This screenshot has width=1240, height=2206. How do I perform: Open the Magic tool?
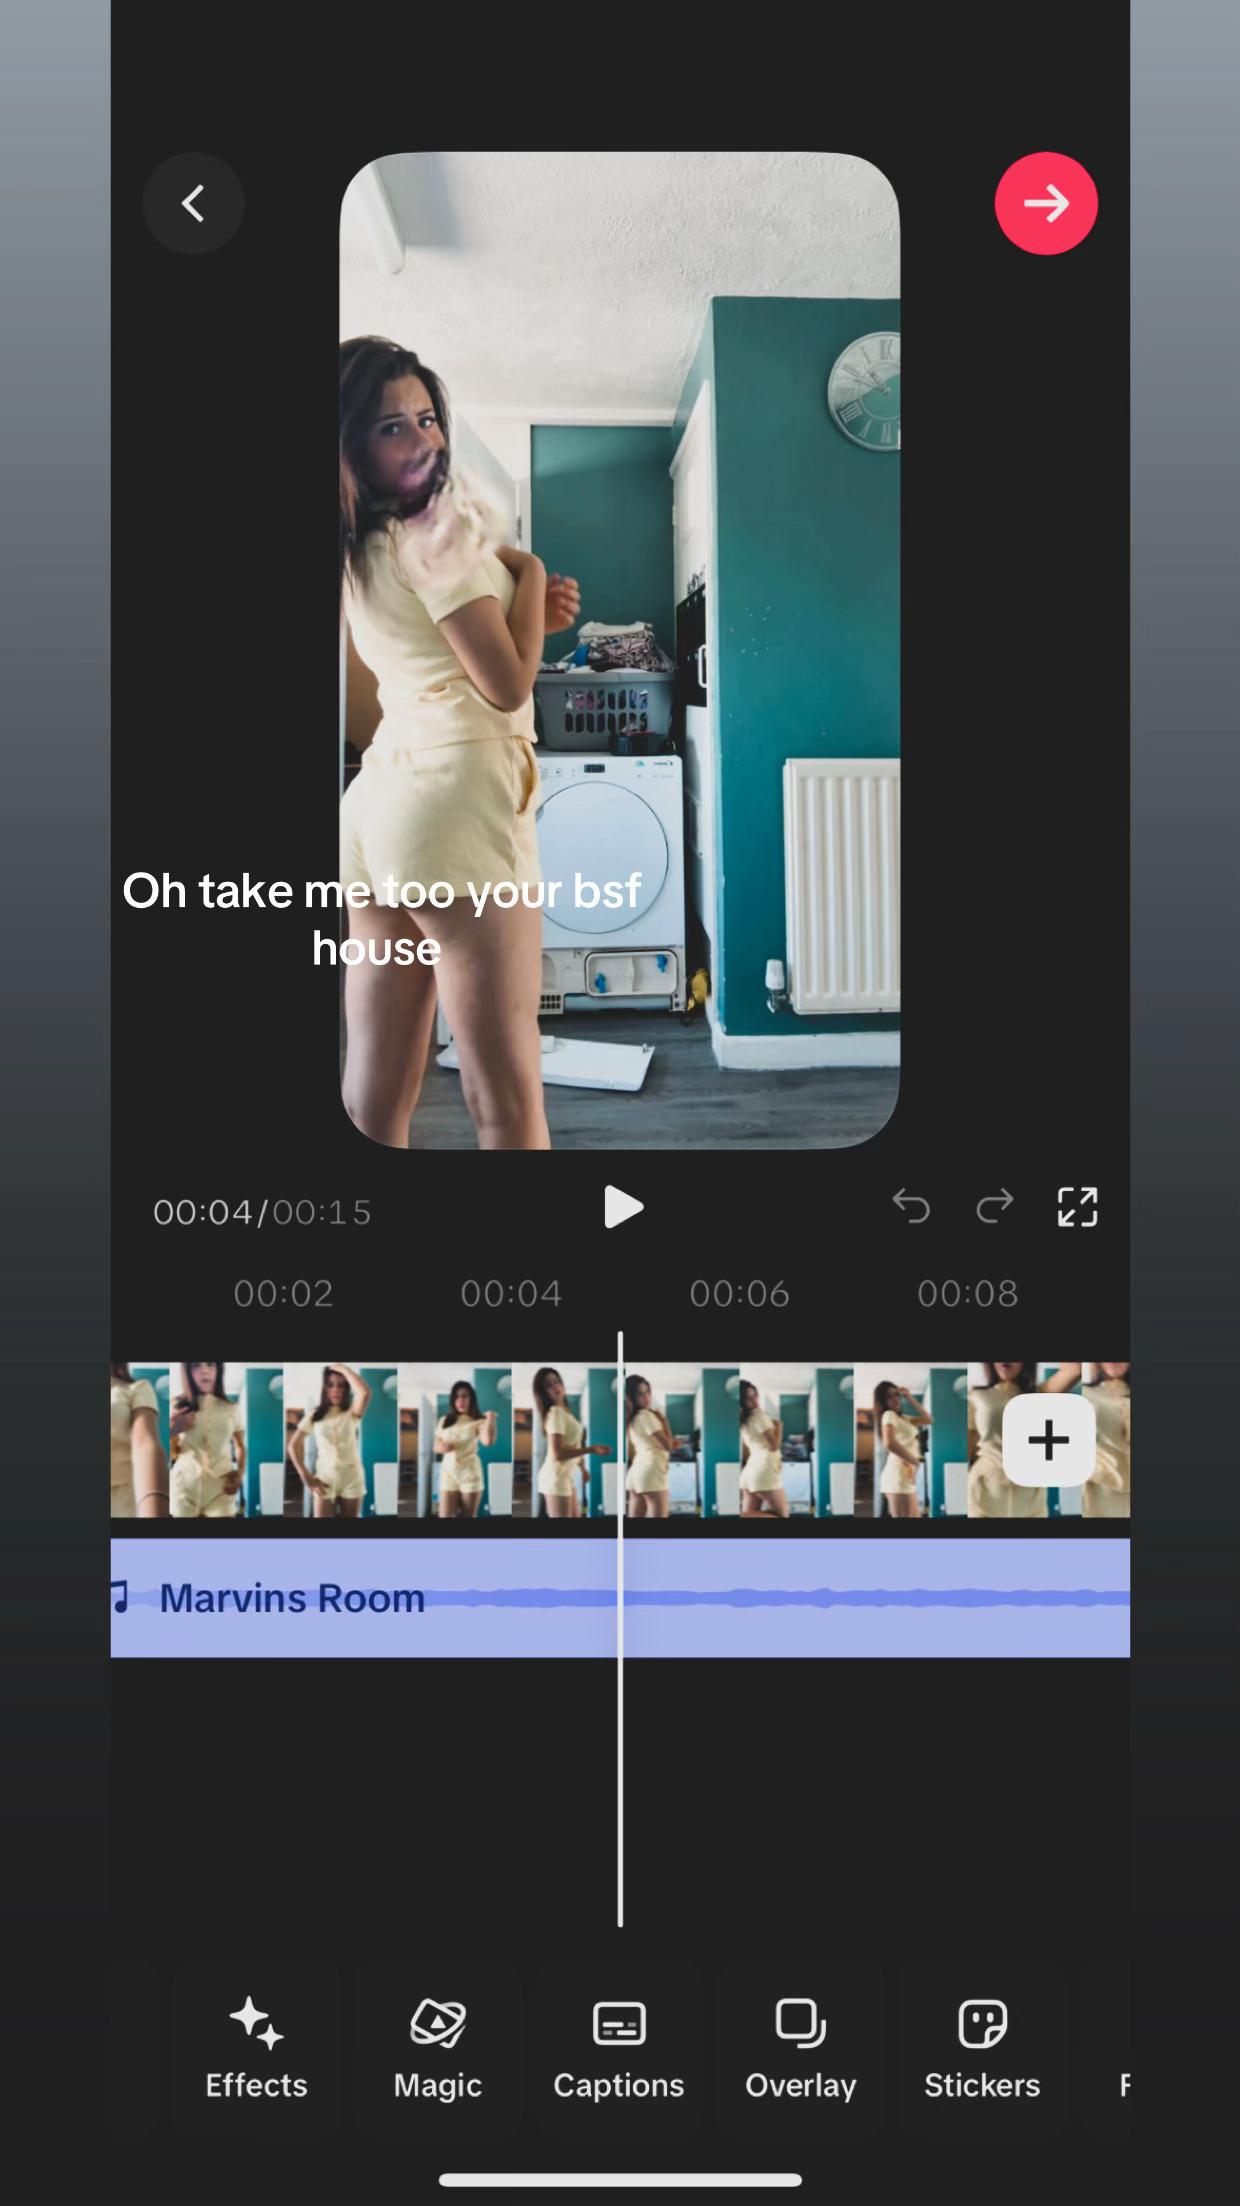pos(438,2048)
